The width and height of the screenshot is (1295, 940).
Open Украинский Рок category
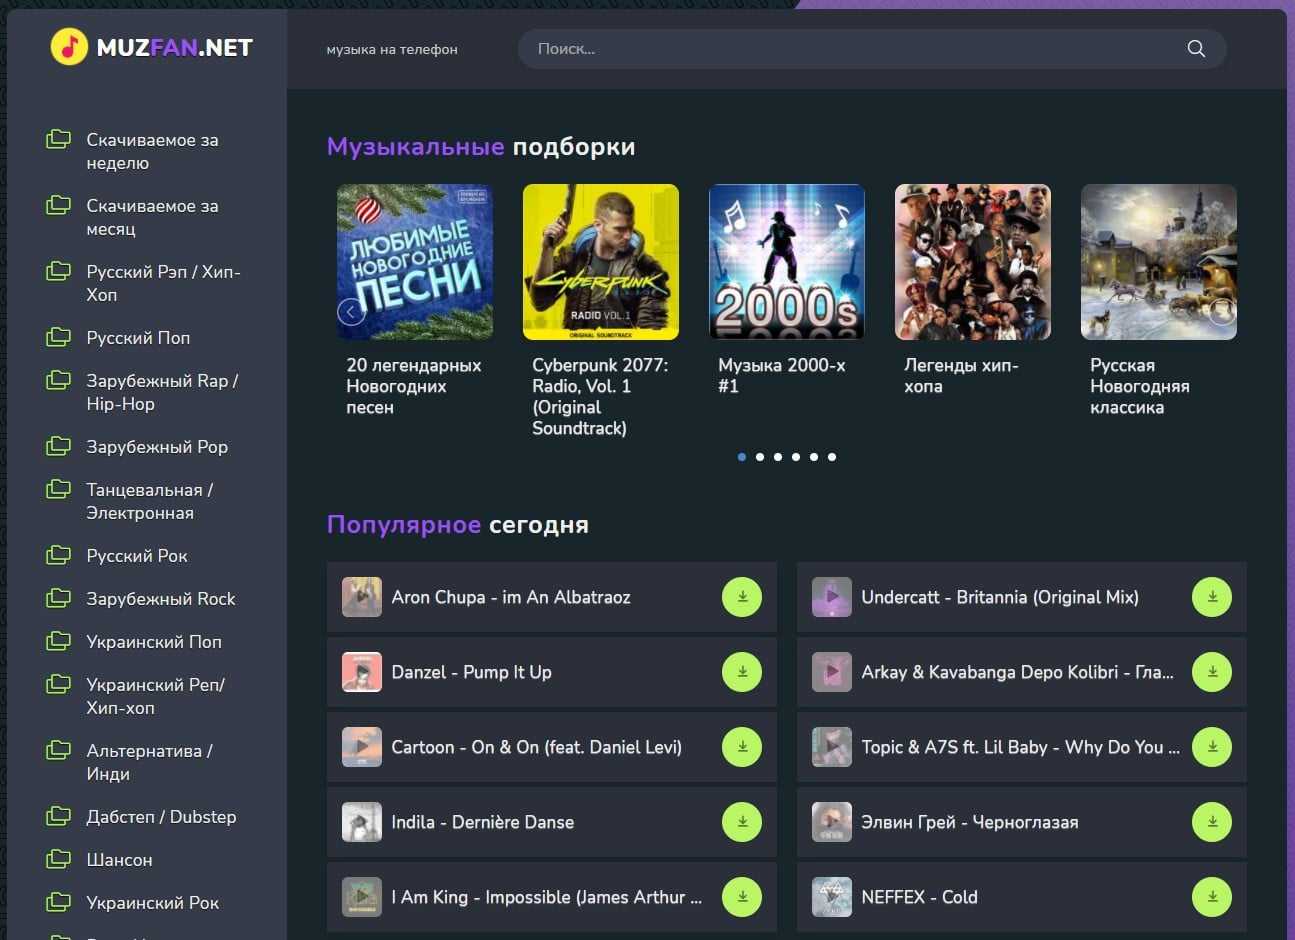click(x=152, y=903)
